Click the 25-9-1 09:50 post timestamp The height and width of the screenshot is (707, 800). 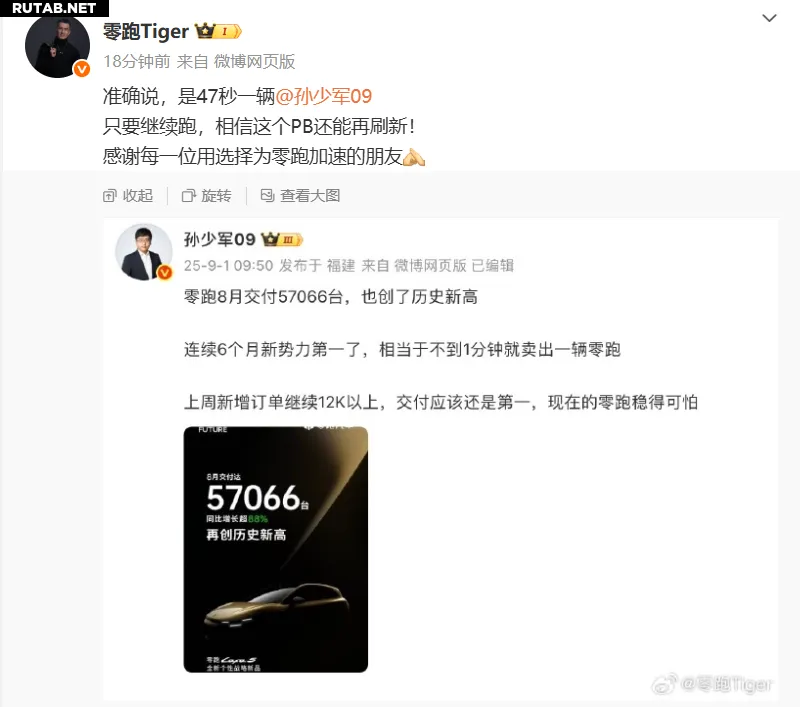coord(229,265)
